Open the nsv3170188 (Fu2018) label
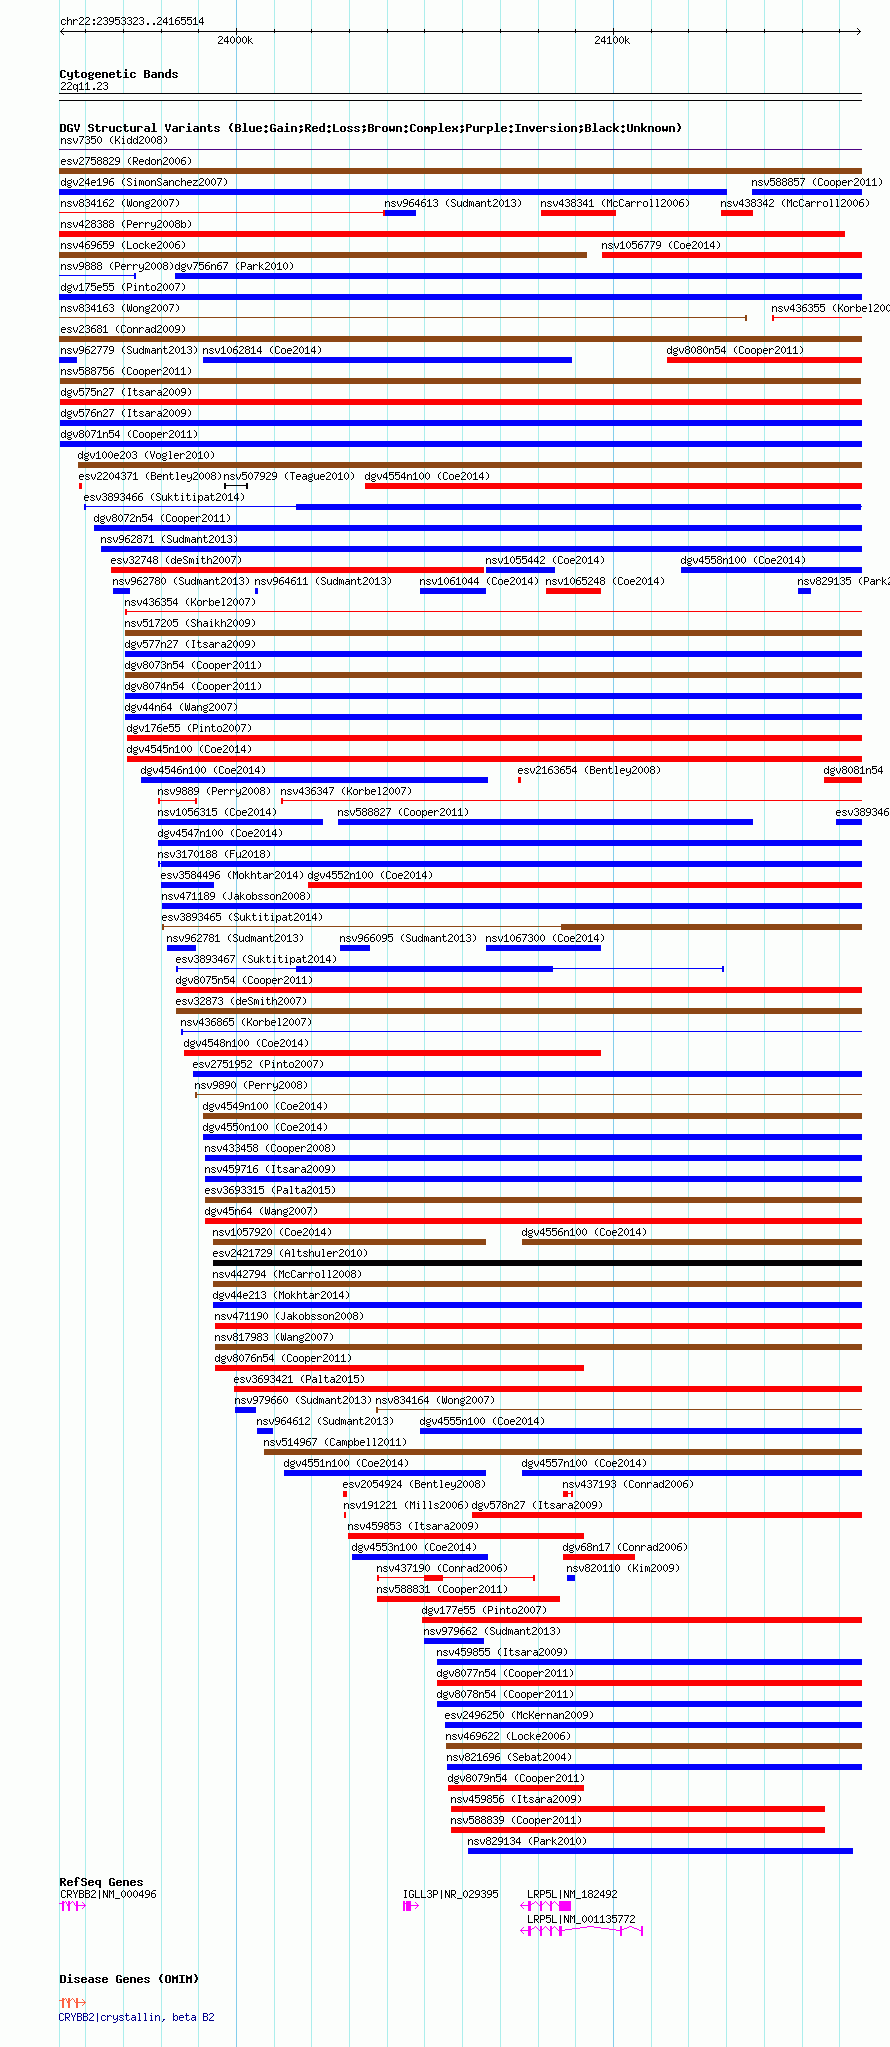Screen dimensions: 890x2047 [214, 854]
